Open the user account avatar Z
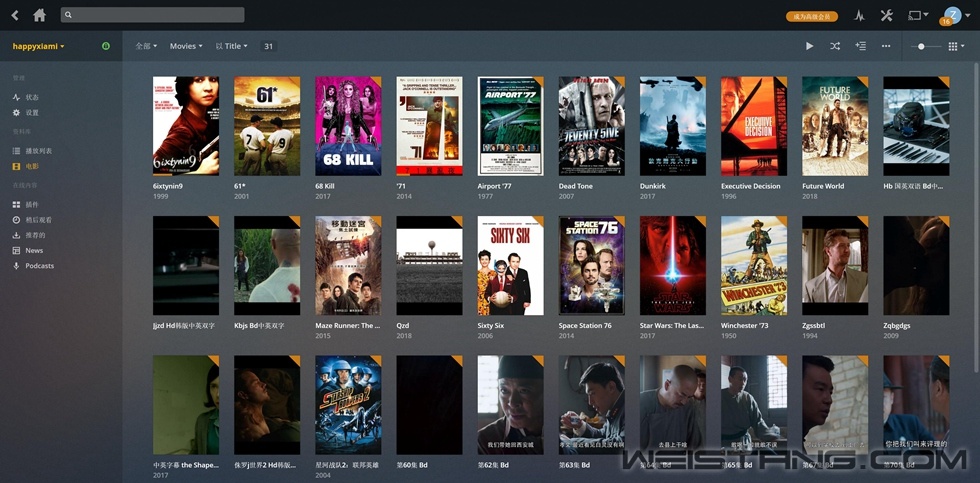 click(952, 16)
